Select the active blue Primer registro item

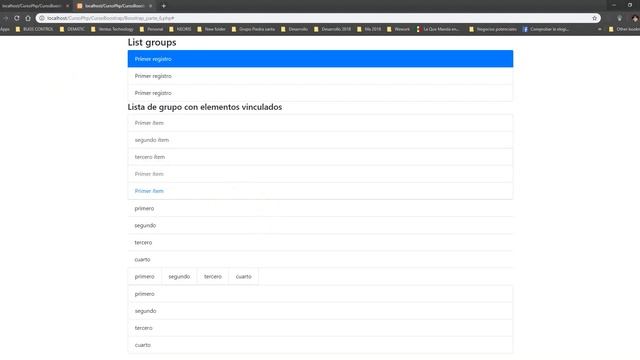pos(320,59)
